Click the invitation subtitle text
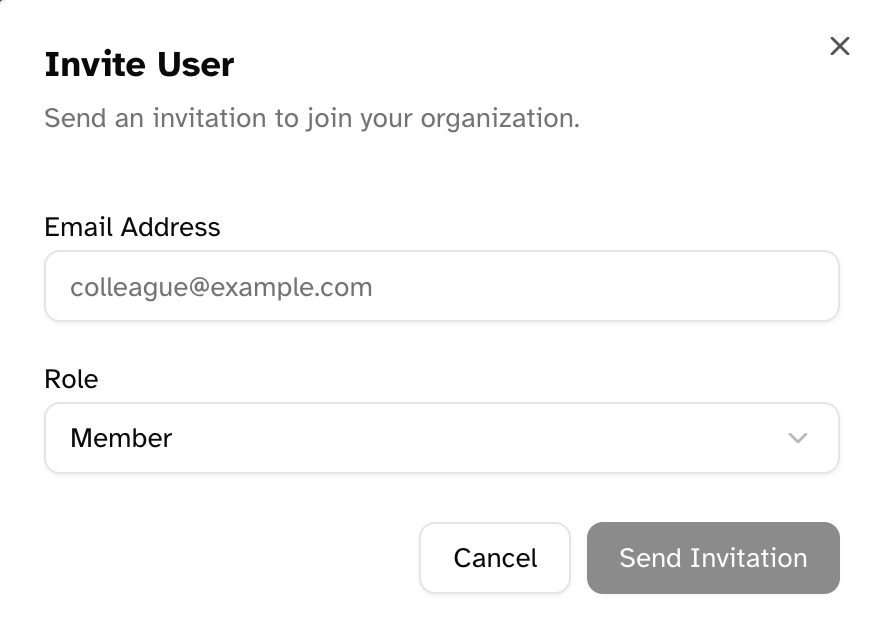This screenshot has height=634, width=876. coord(314,118)
